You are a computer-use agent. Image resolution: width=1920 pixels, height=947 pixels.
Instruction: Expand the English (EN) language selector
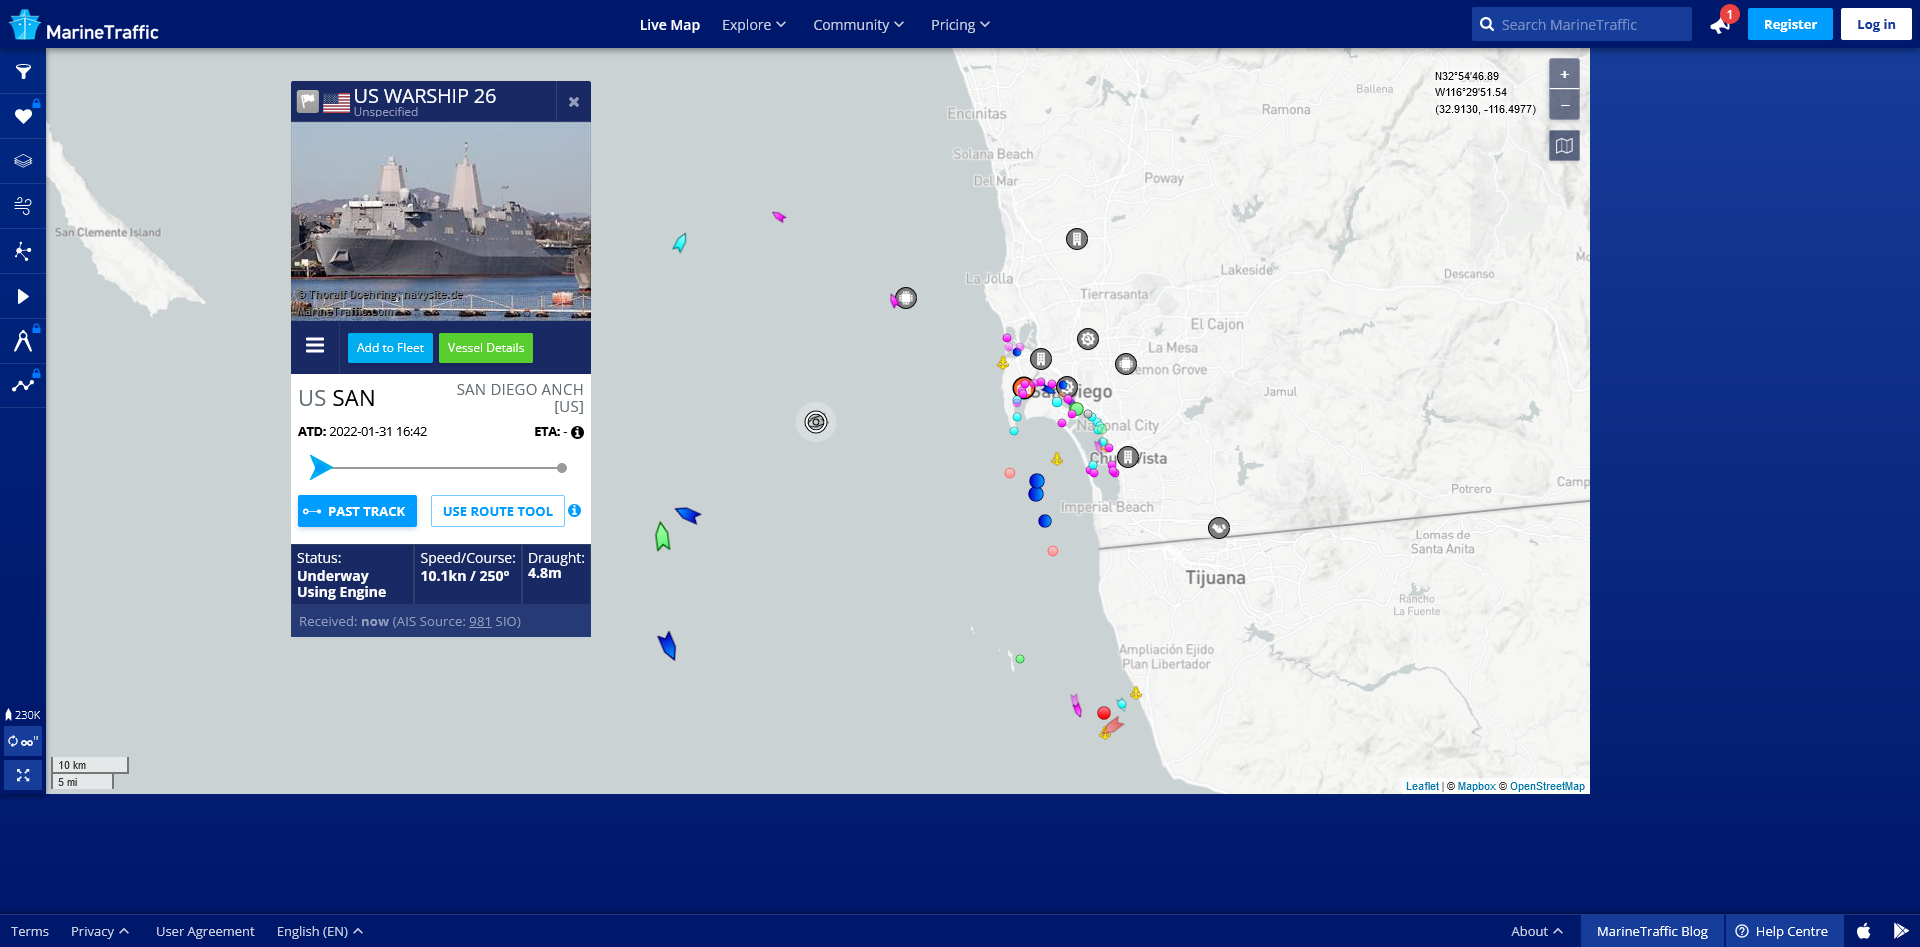[320, 931]
